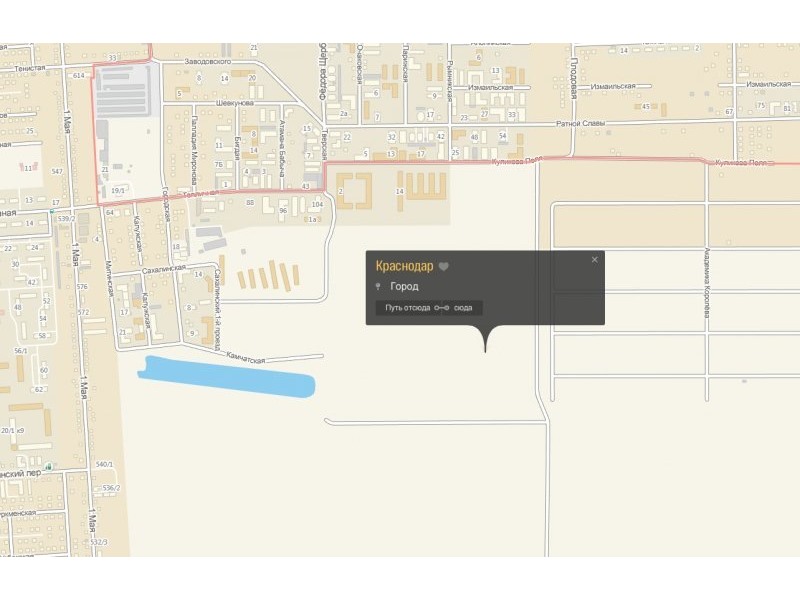Open the Краснодар title link
Viewport: 800px width, 600px height.
pyautogui.click(x=404, y=266)
